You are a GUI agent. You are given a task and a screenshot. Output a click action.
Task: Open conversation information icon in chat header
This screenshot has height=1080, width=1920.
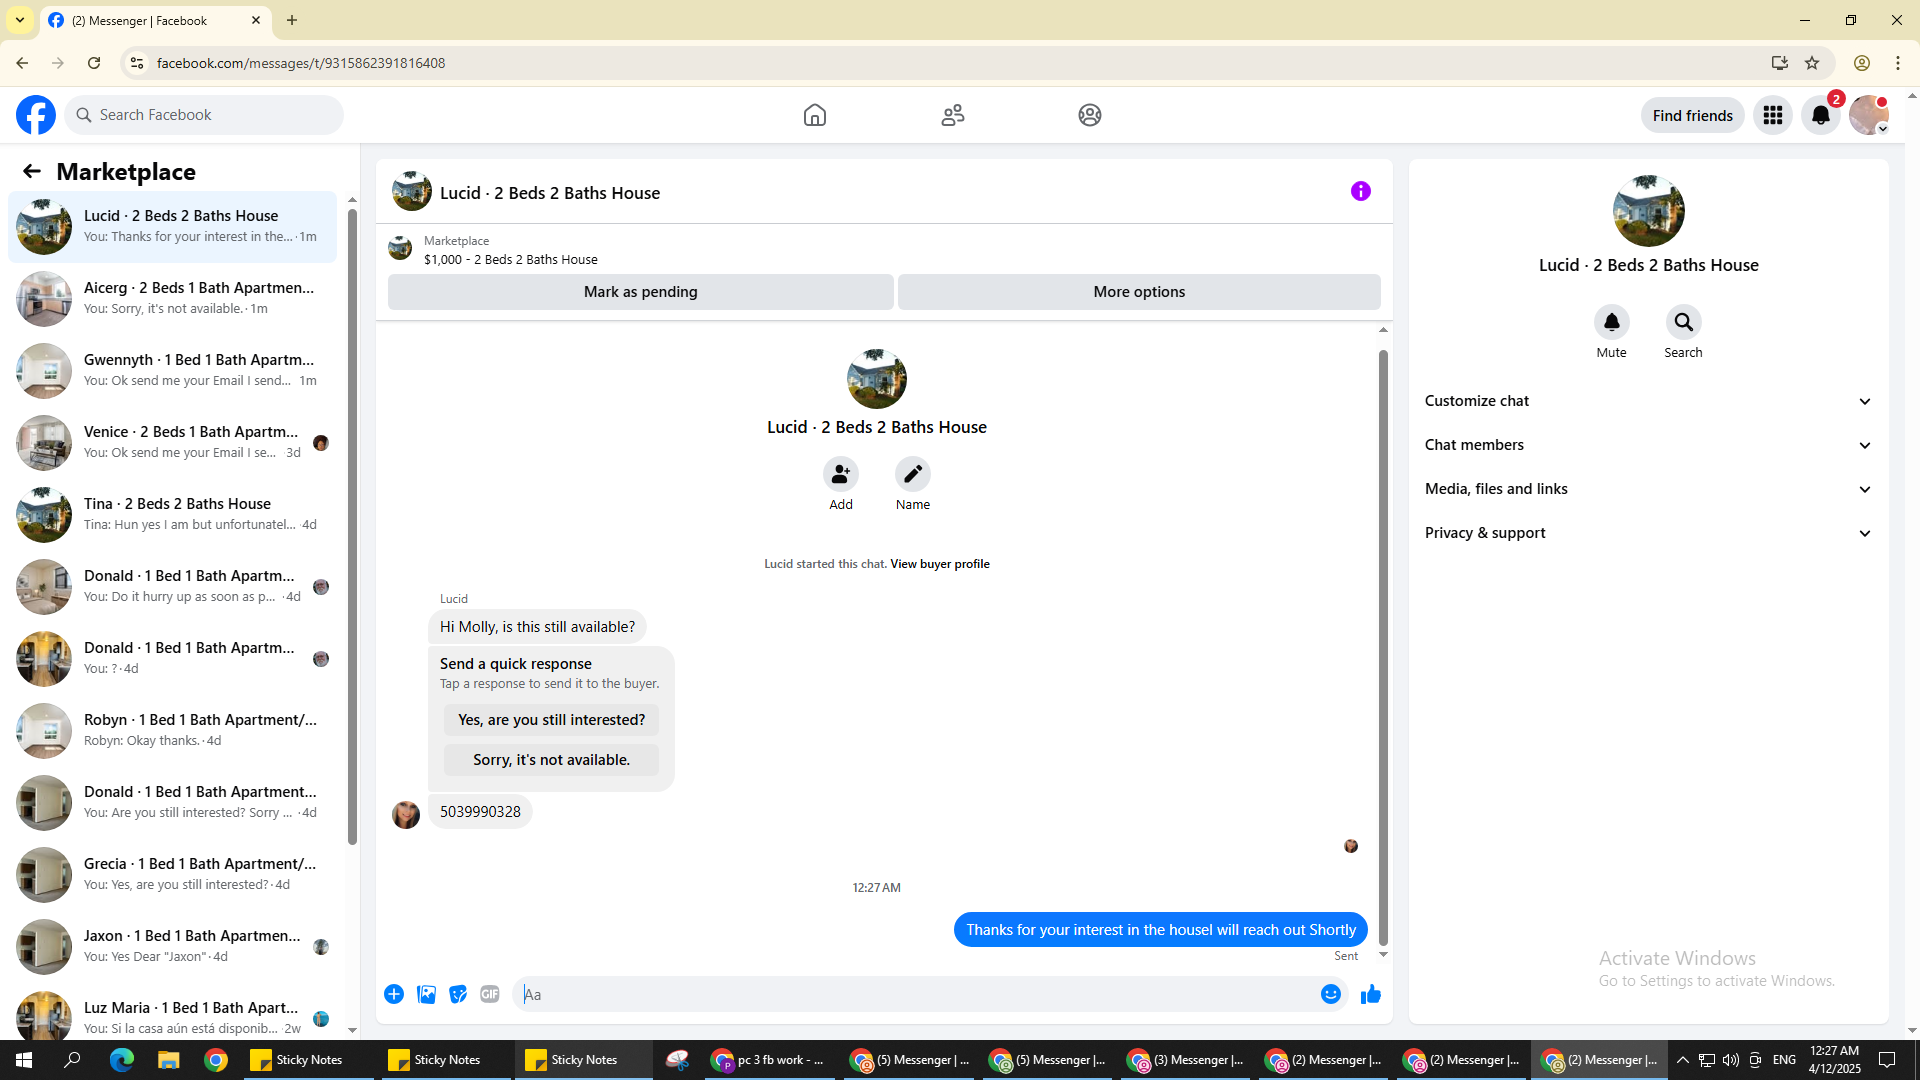pyautogui.click(x=1361, y=191)
